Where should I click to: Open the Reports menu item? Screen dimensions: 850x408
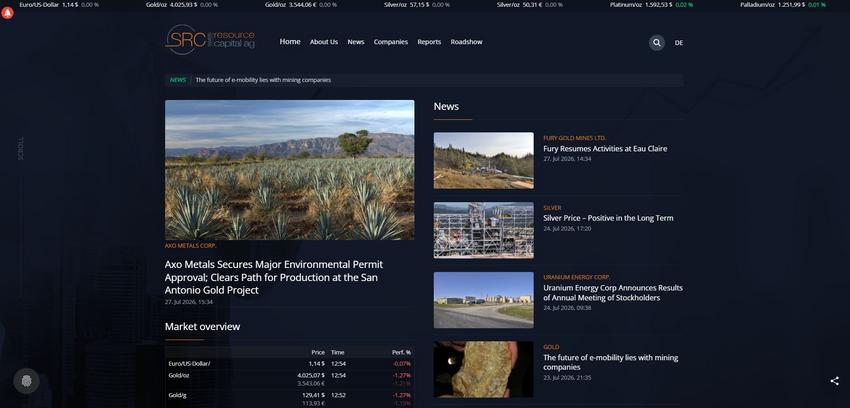429,42
